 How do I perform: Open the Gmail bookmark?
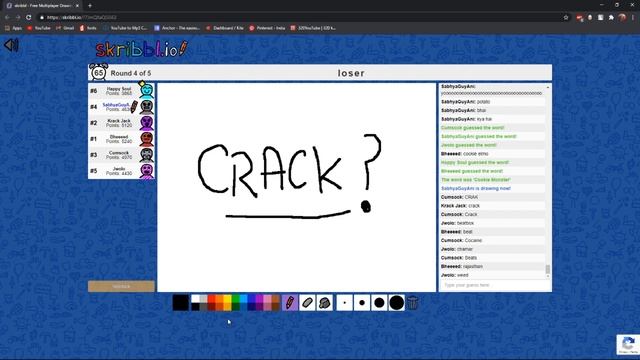click(65, 28)
